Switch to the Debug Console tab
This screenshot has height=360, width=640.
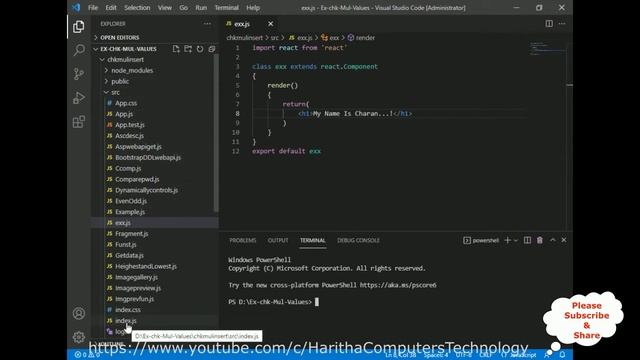point(358,240)
